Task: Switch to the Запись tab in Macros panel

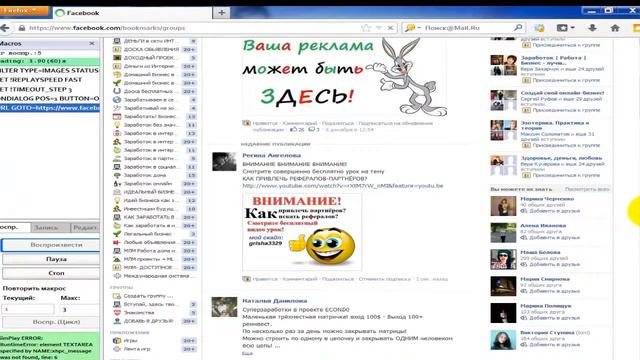Action: coord(50,227)
